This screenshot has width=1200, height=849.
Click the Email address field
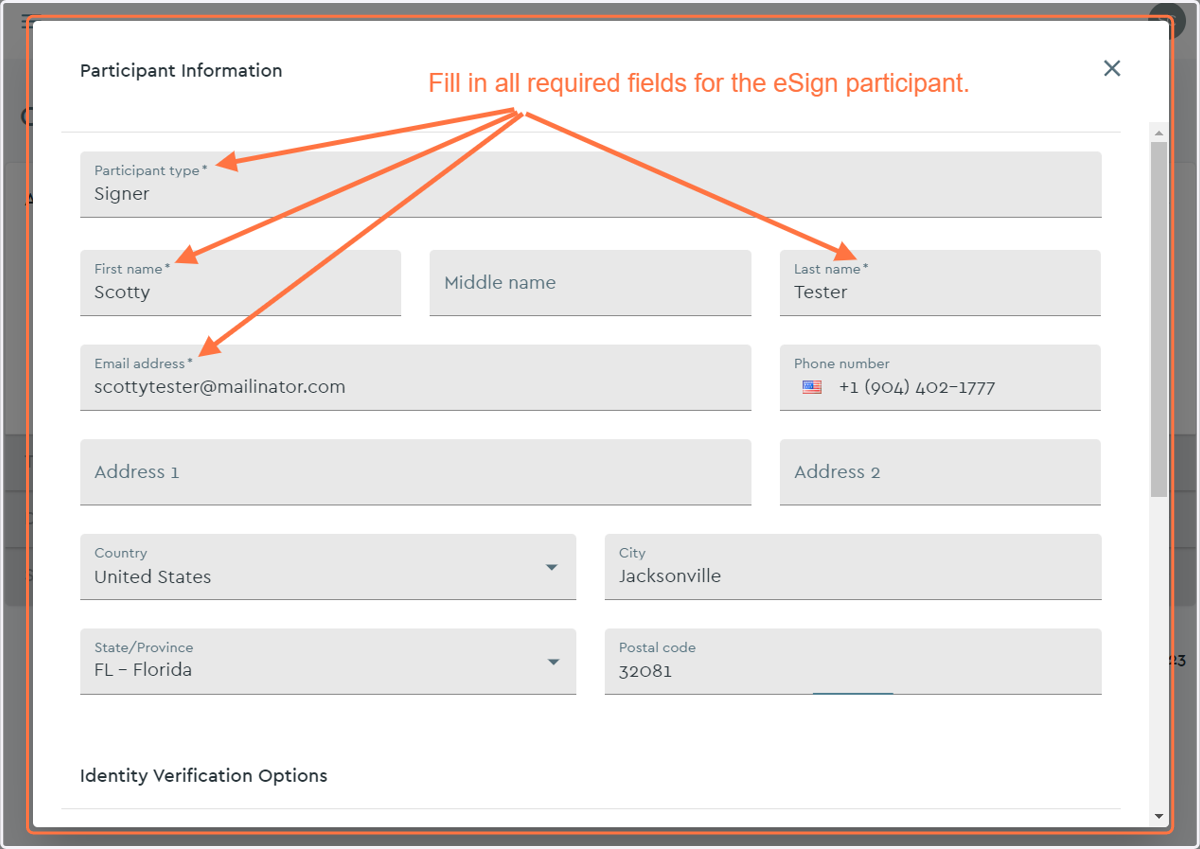pos(415,378)
